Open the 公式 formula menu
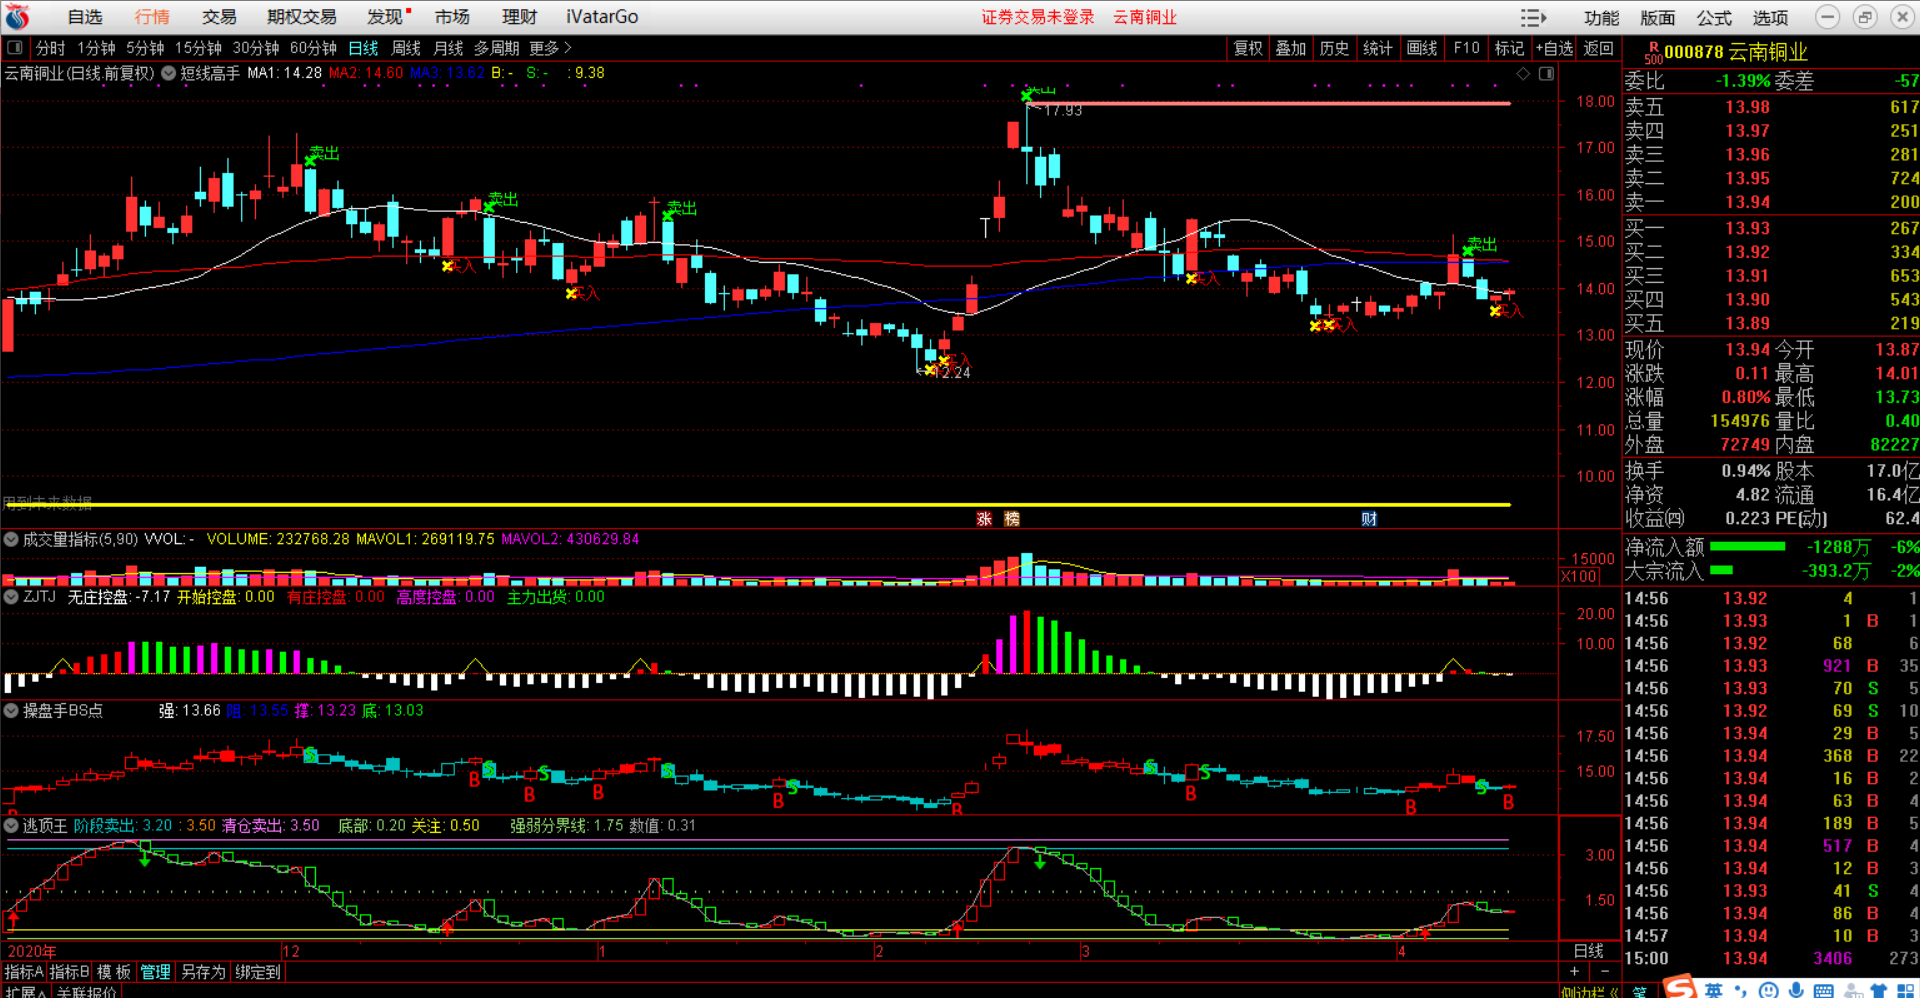Screen dimensions: 1920x998 [x=1714, y=18]
